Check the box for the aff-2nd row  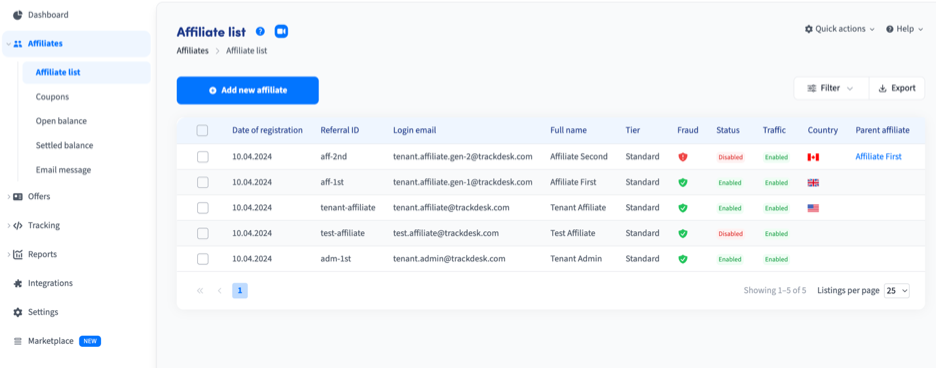[202, 157]
